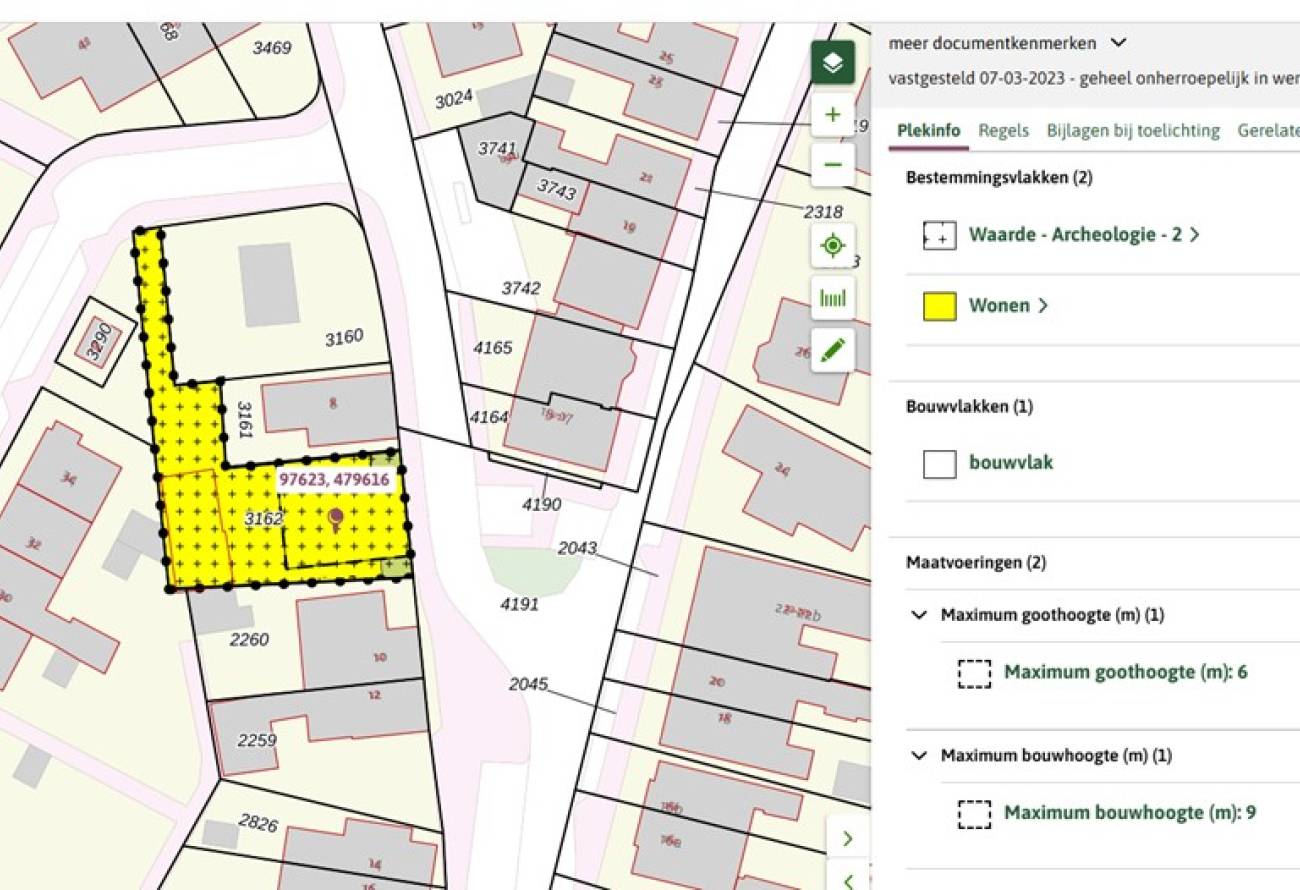The image size is (1300, 890).
Task: Zoom out of the map
Action: [832, 165]
